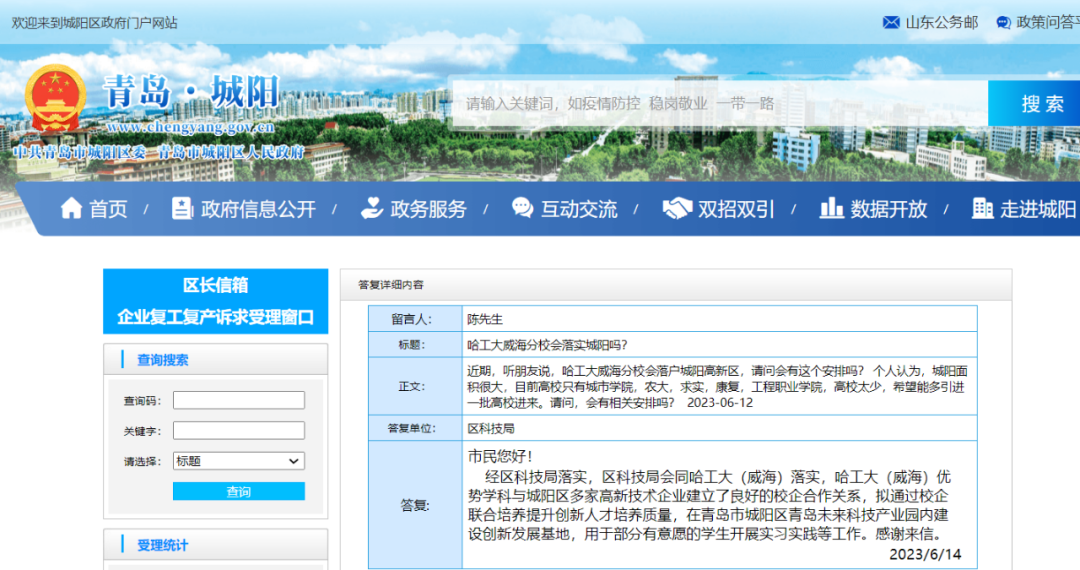
Task: Click the 搜索 button
Action: 1036,103
